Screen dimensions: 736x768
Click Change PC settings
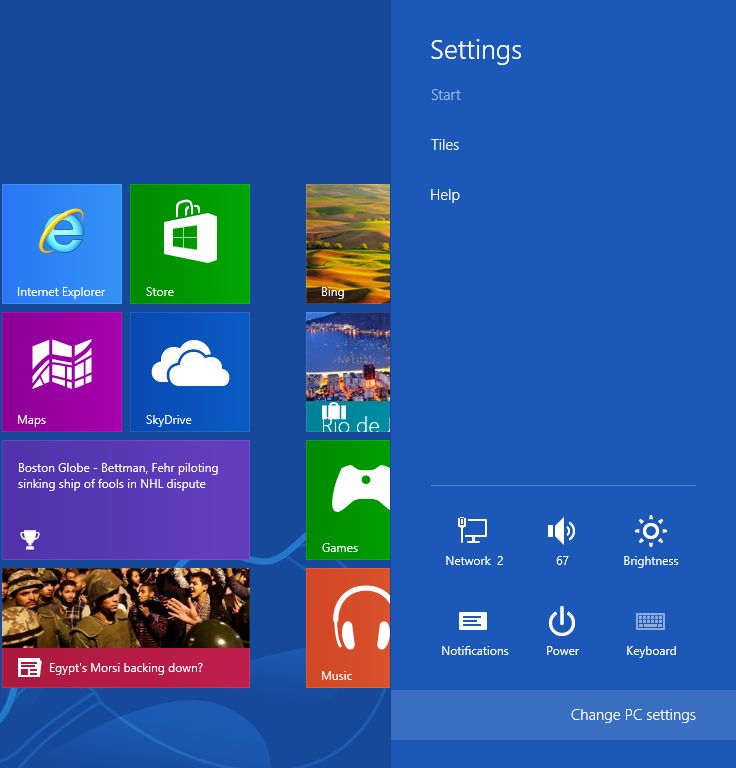click(x=564, y=715)
